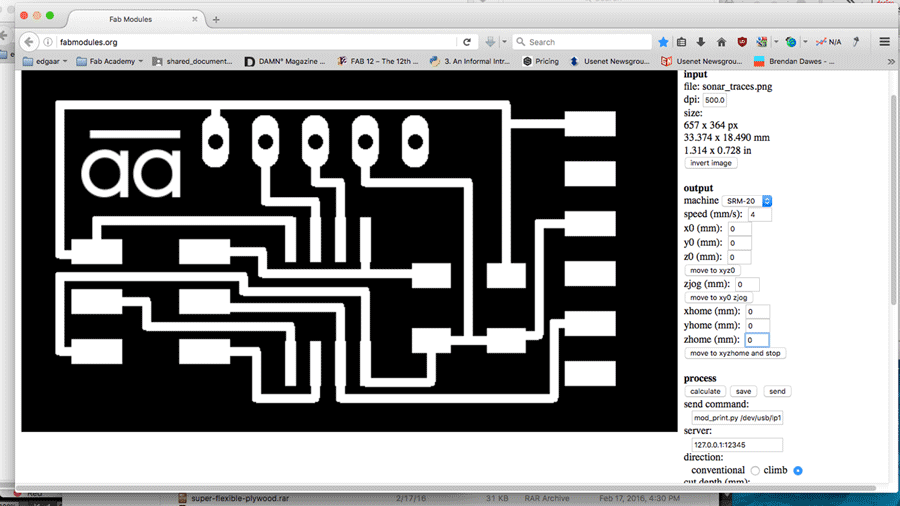The width and height of the screenshot is (900, 506).
Task: Open the machine SRM-20 dropdown
Action: pos(747,201)
